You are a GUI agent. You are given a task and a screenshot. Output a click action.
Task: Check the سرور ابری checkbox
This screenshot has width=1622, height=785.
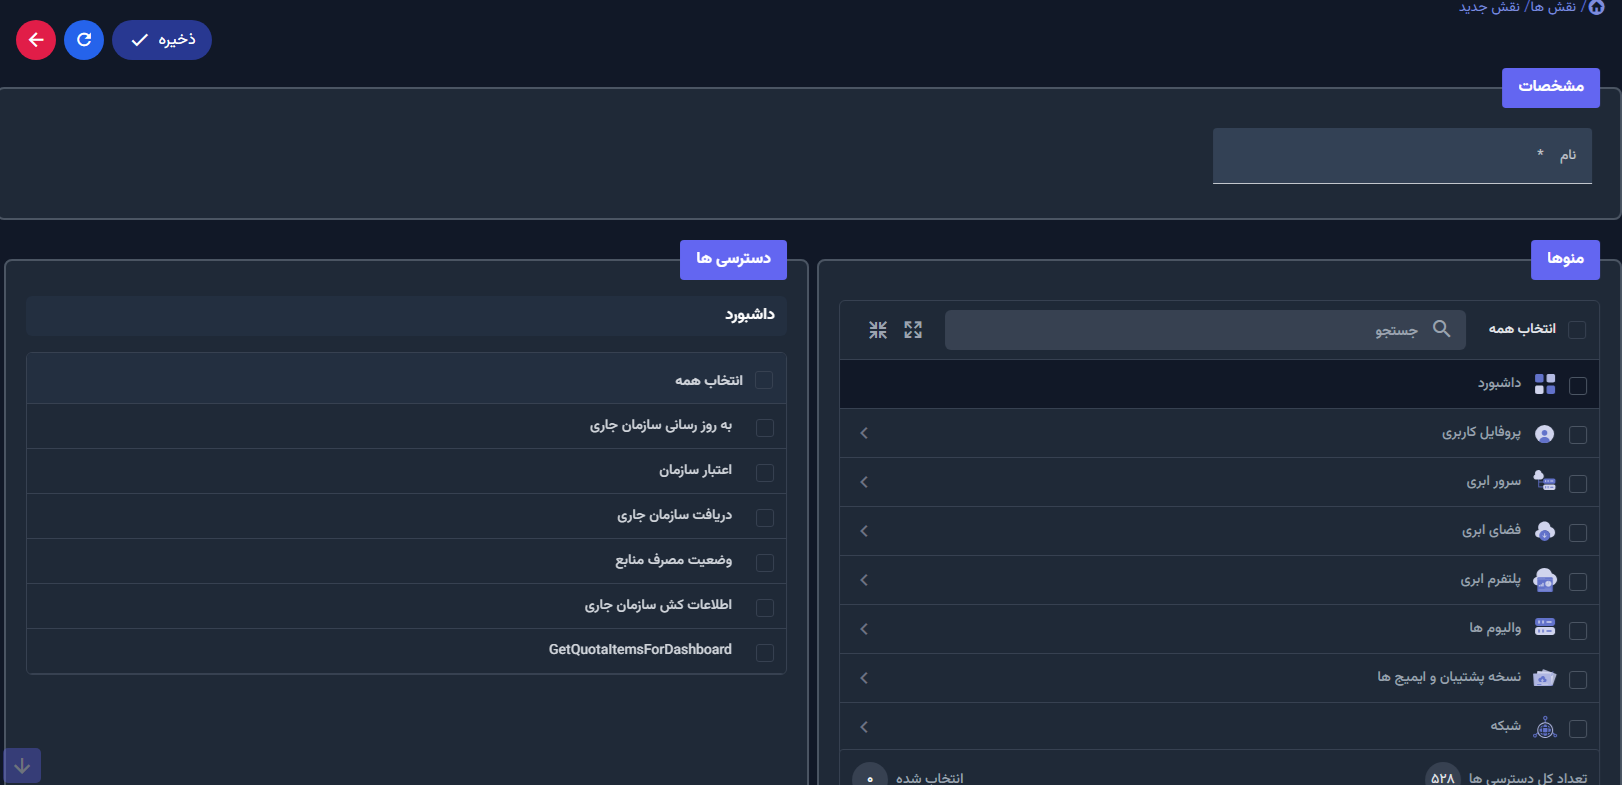1578,484
